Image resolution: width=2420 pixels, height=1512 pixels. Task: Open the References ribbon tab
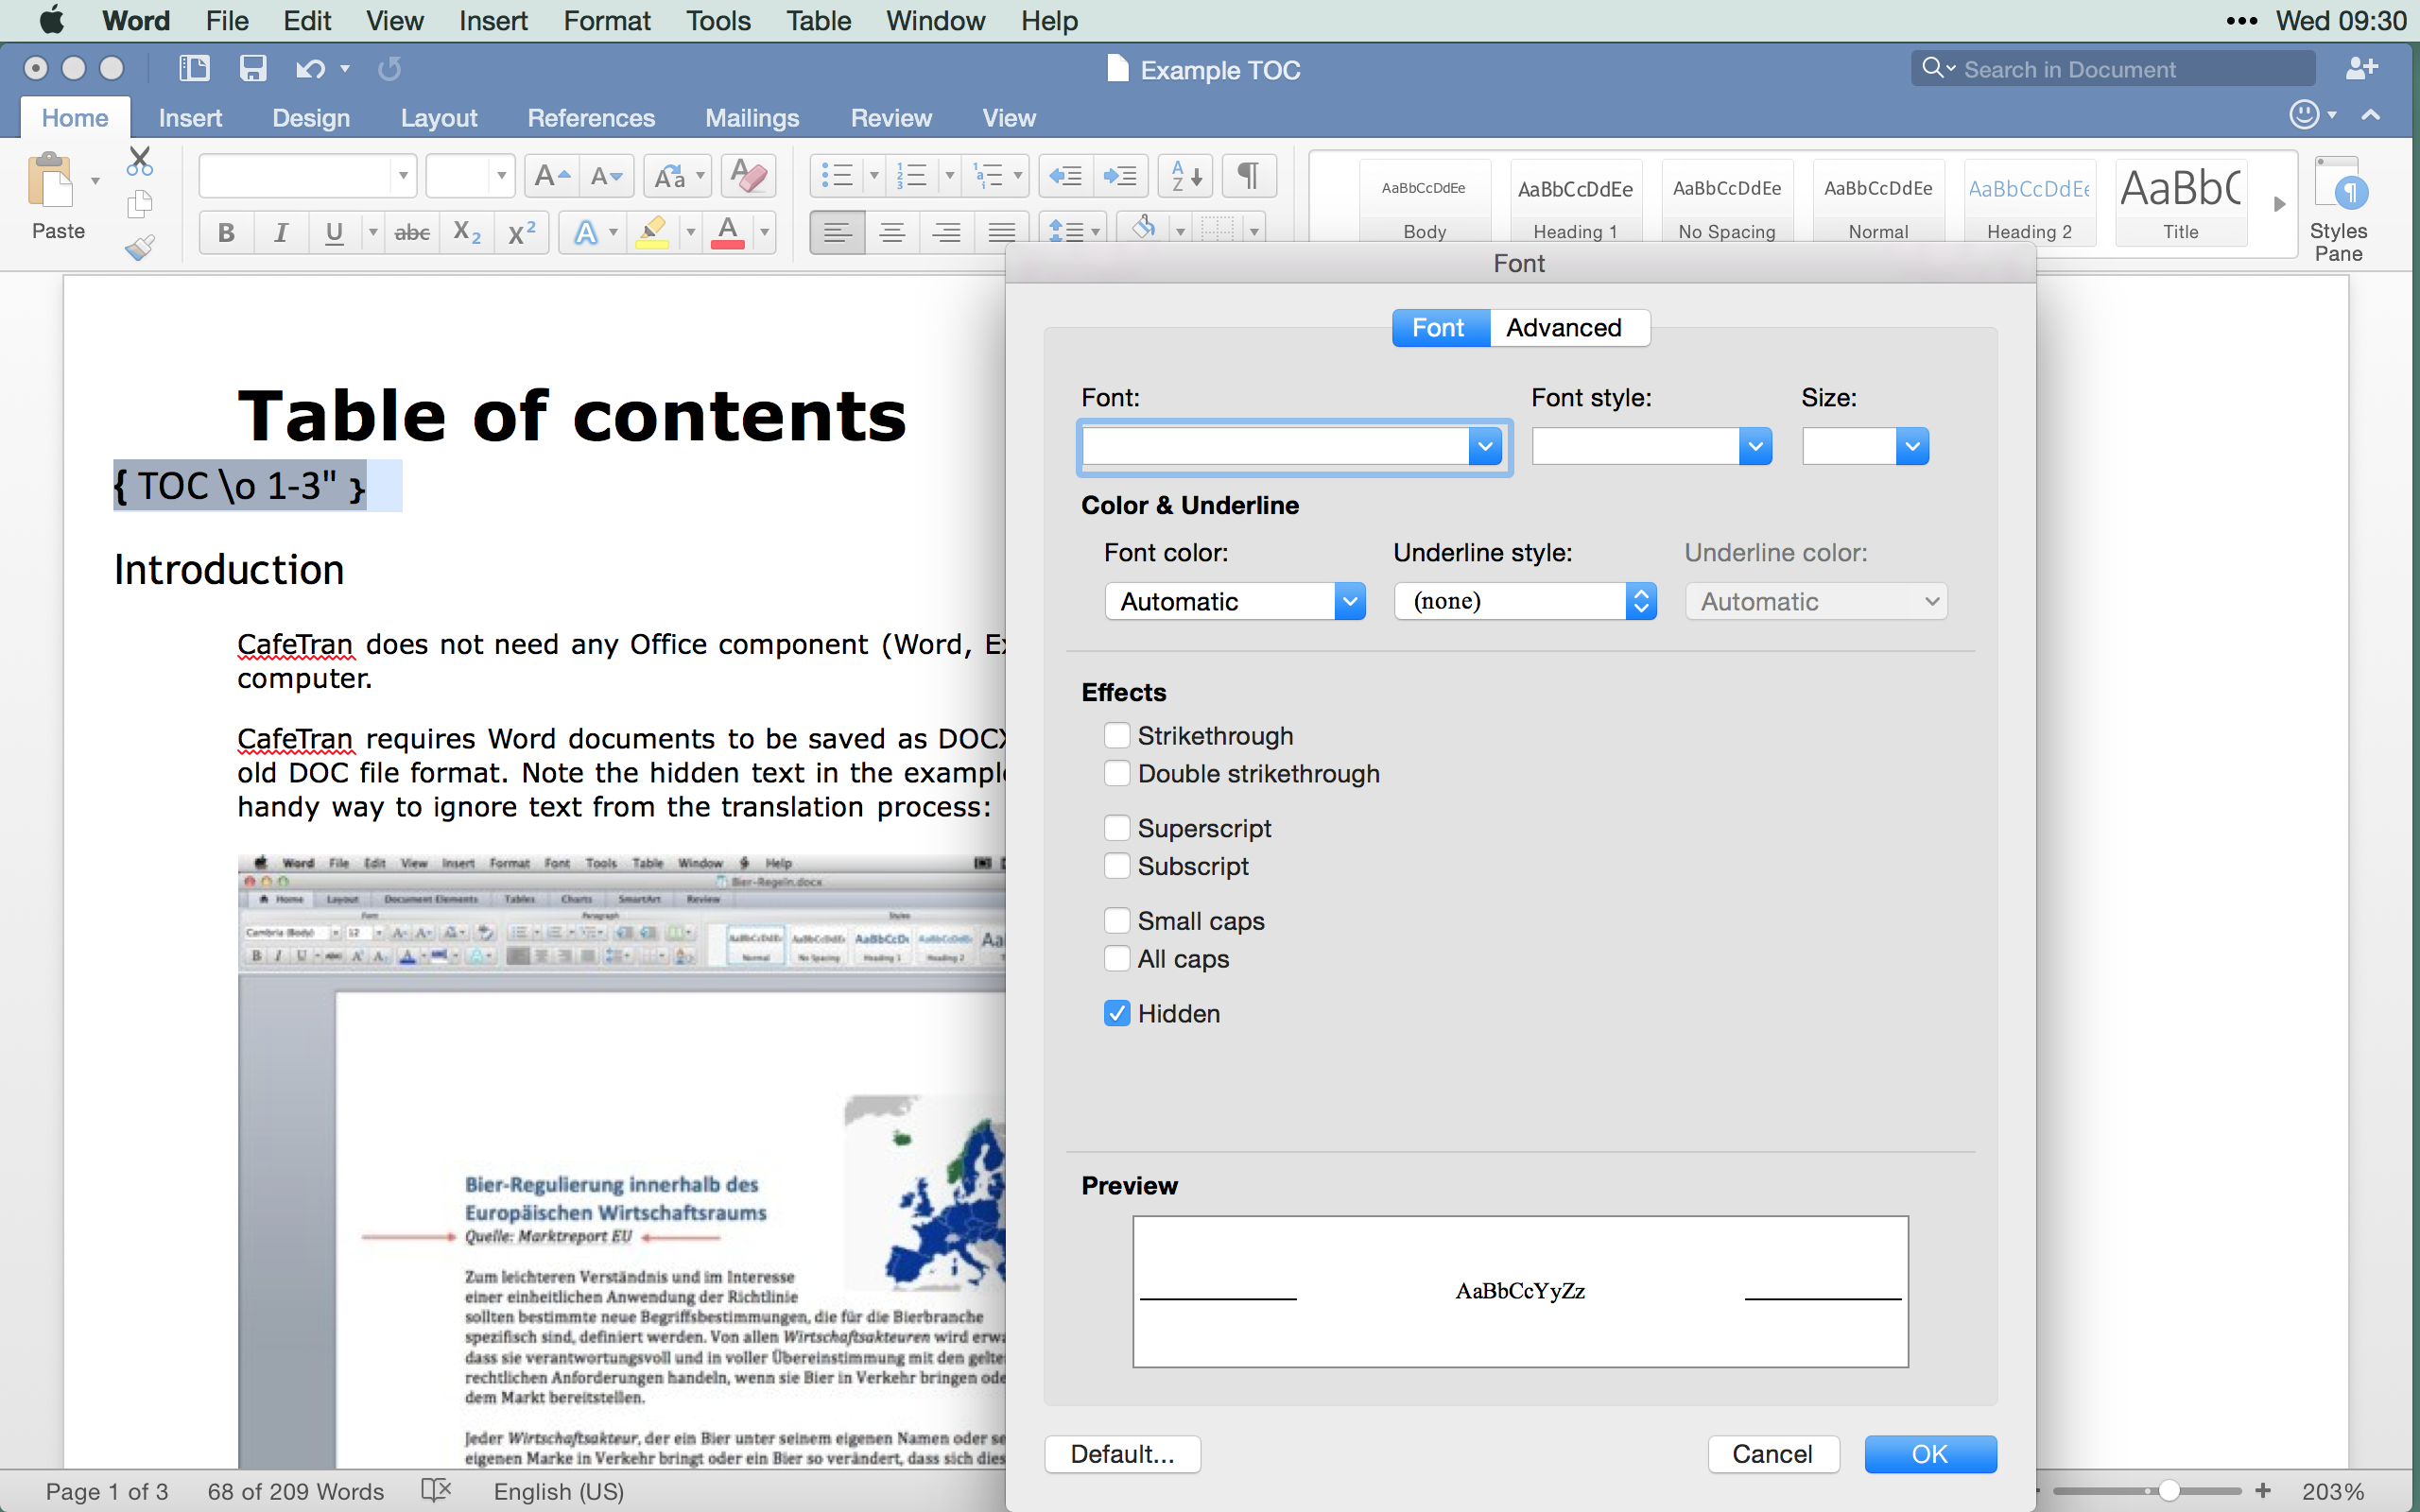[590, 118]
